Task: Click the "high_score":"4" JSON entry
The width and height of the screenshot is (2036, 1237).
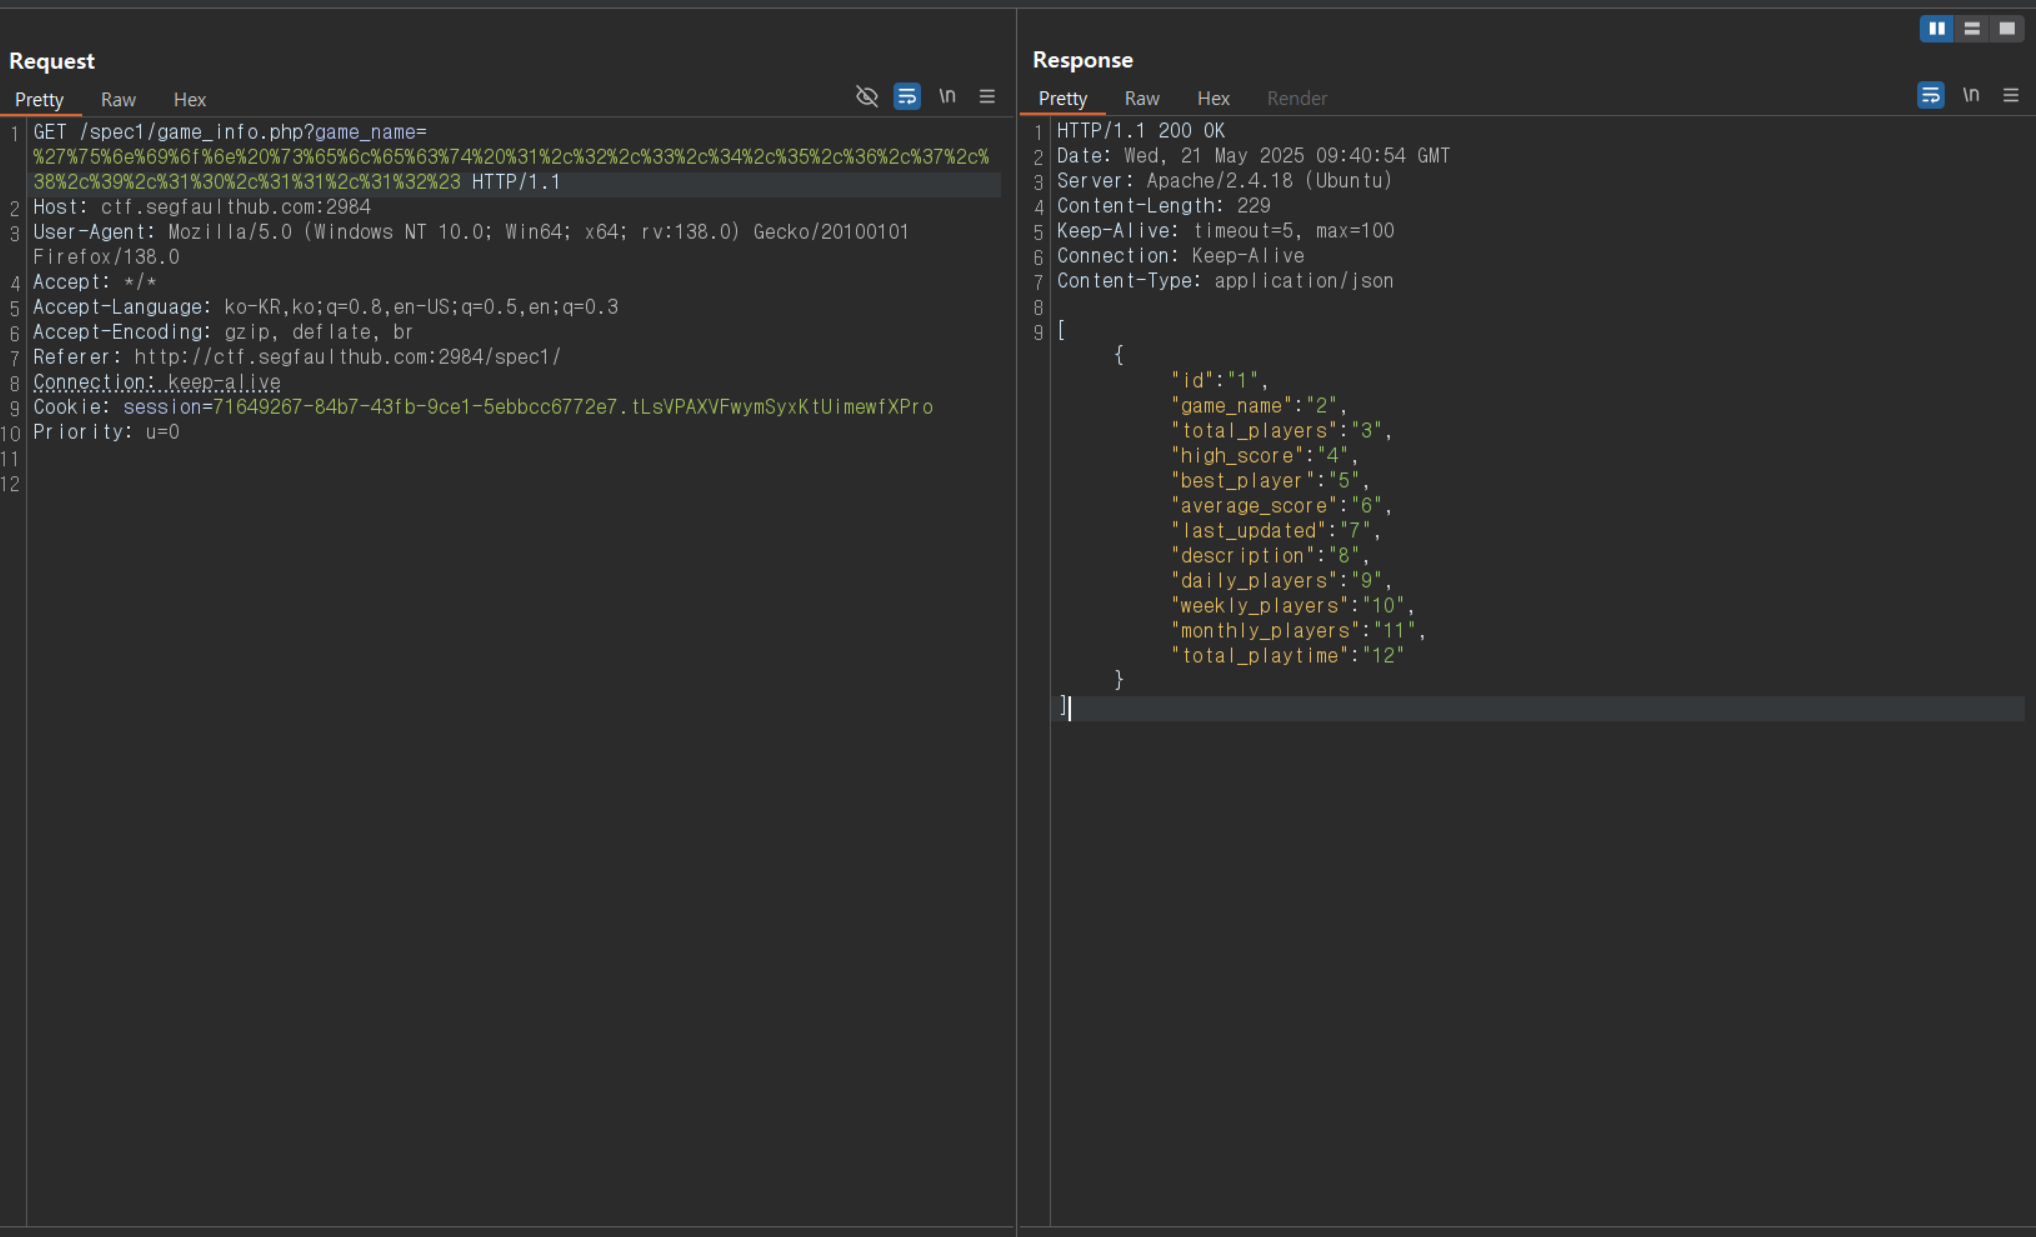Action: [x=1264, y=456]
